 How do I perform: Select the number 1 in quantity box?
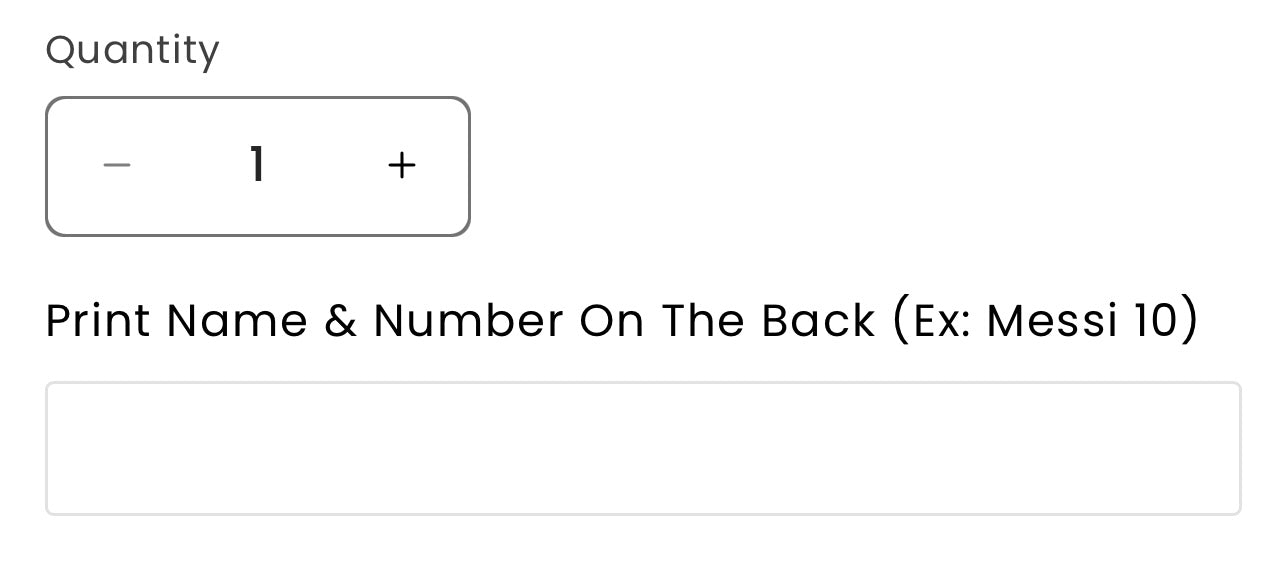(x=258, y=165)
